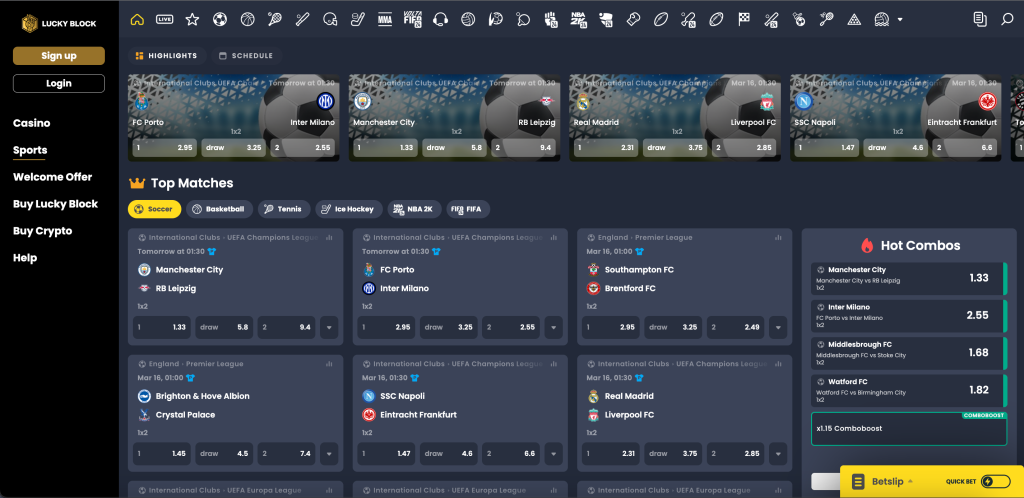Open the LIVE events icon

coord(165,20)
